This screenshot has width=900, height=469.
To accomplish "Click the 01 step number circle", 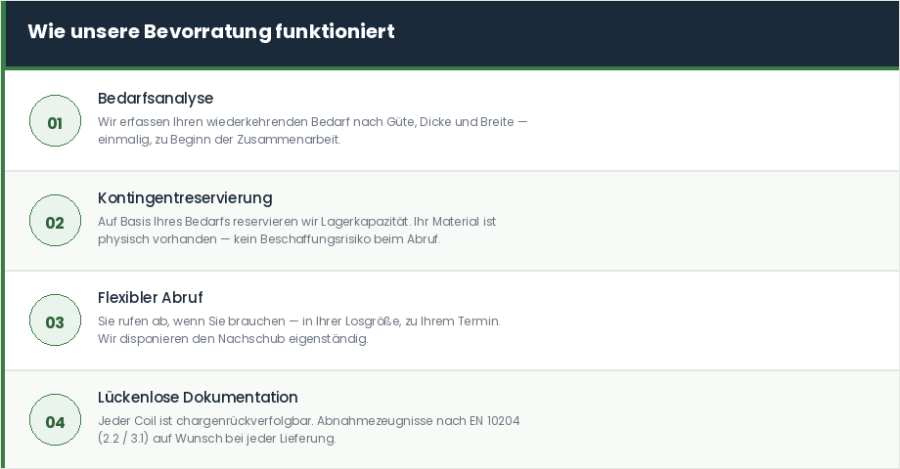I will coord(55,122).
